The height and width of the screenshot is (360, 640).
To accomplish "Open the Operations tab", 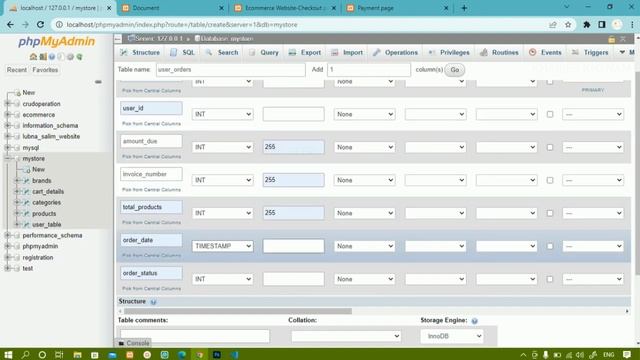I will pos(395,53).
